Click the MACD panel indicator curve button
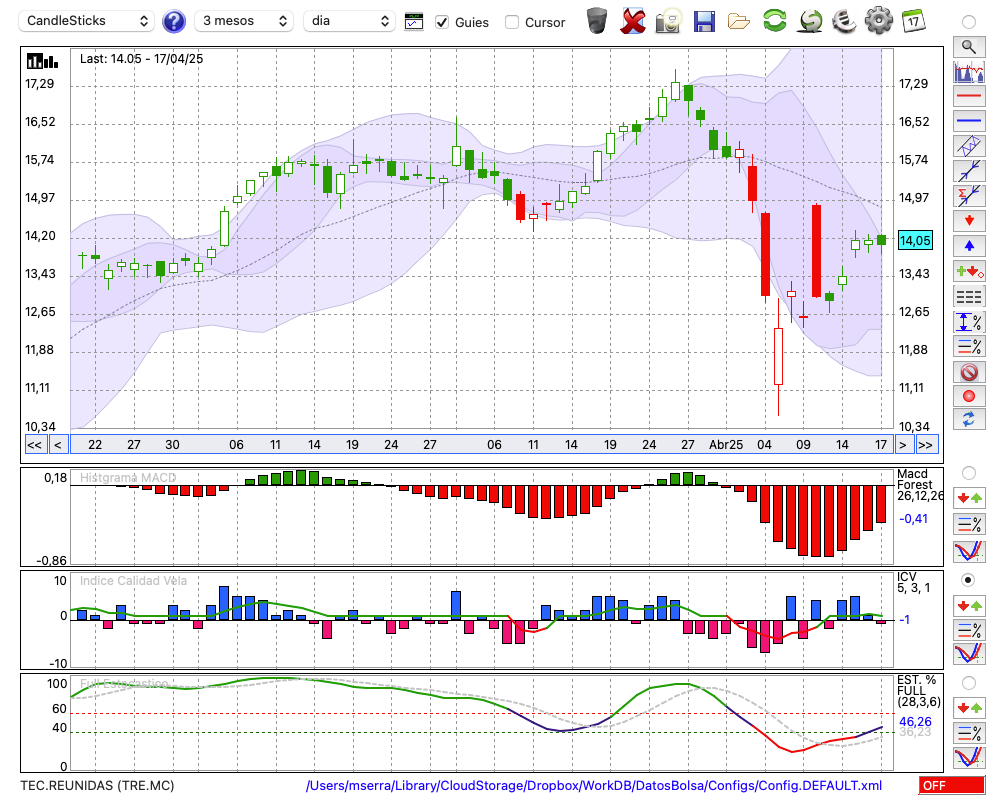The image size is (1000, 800). 969,551
